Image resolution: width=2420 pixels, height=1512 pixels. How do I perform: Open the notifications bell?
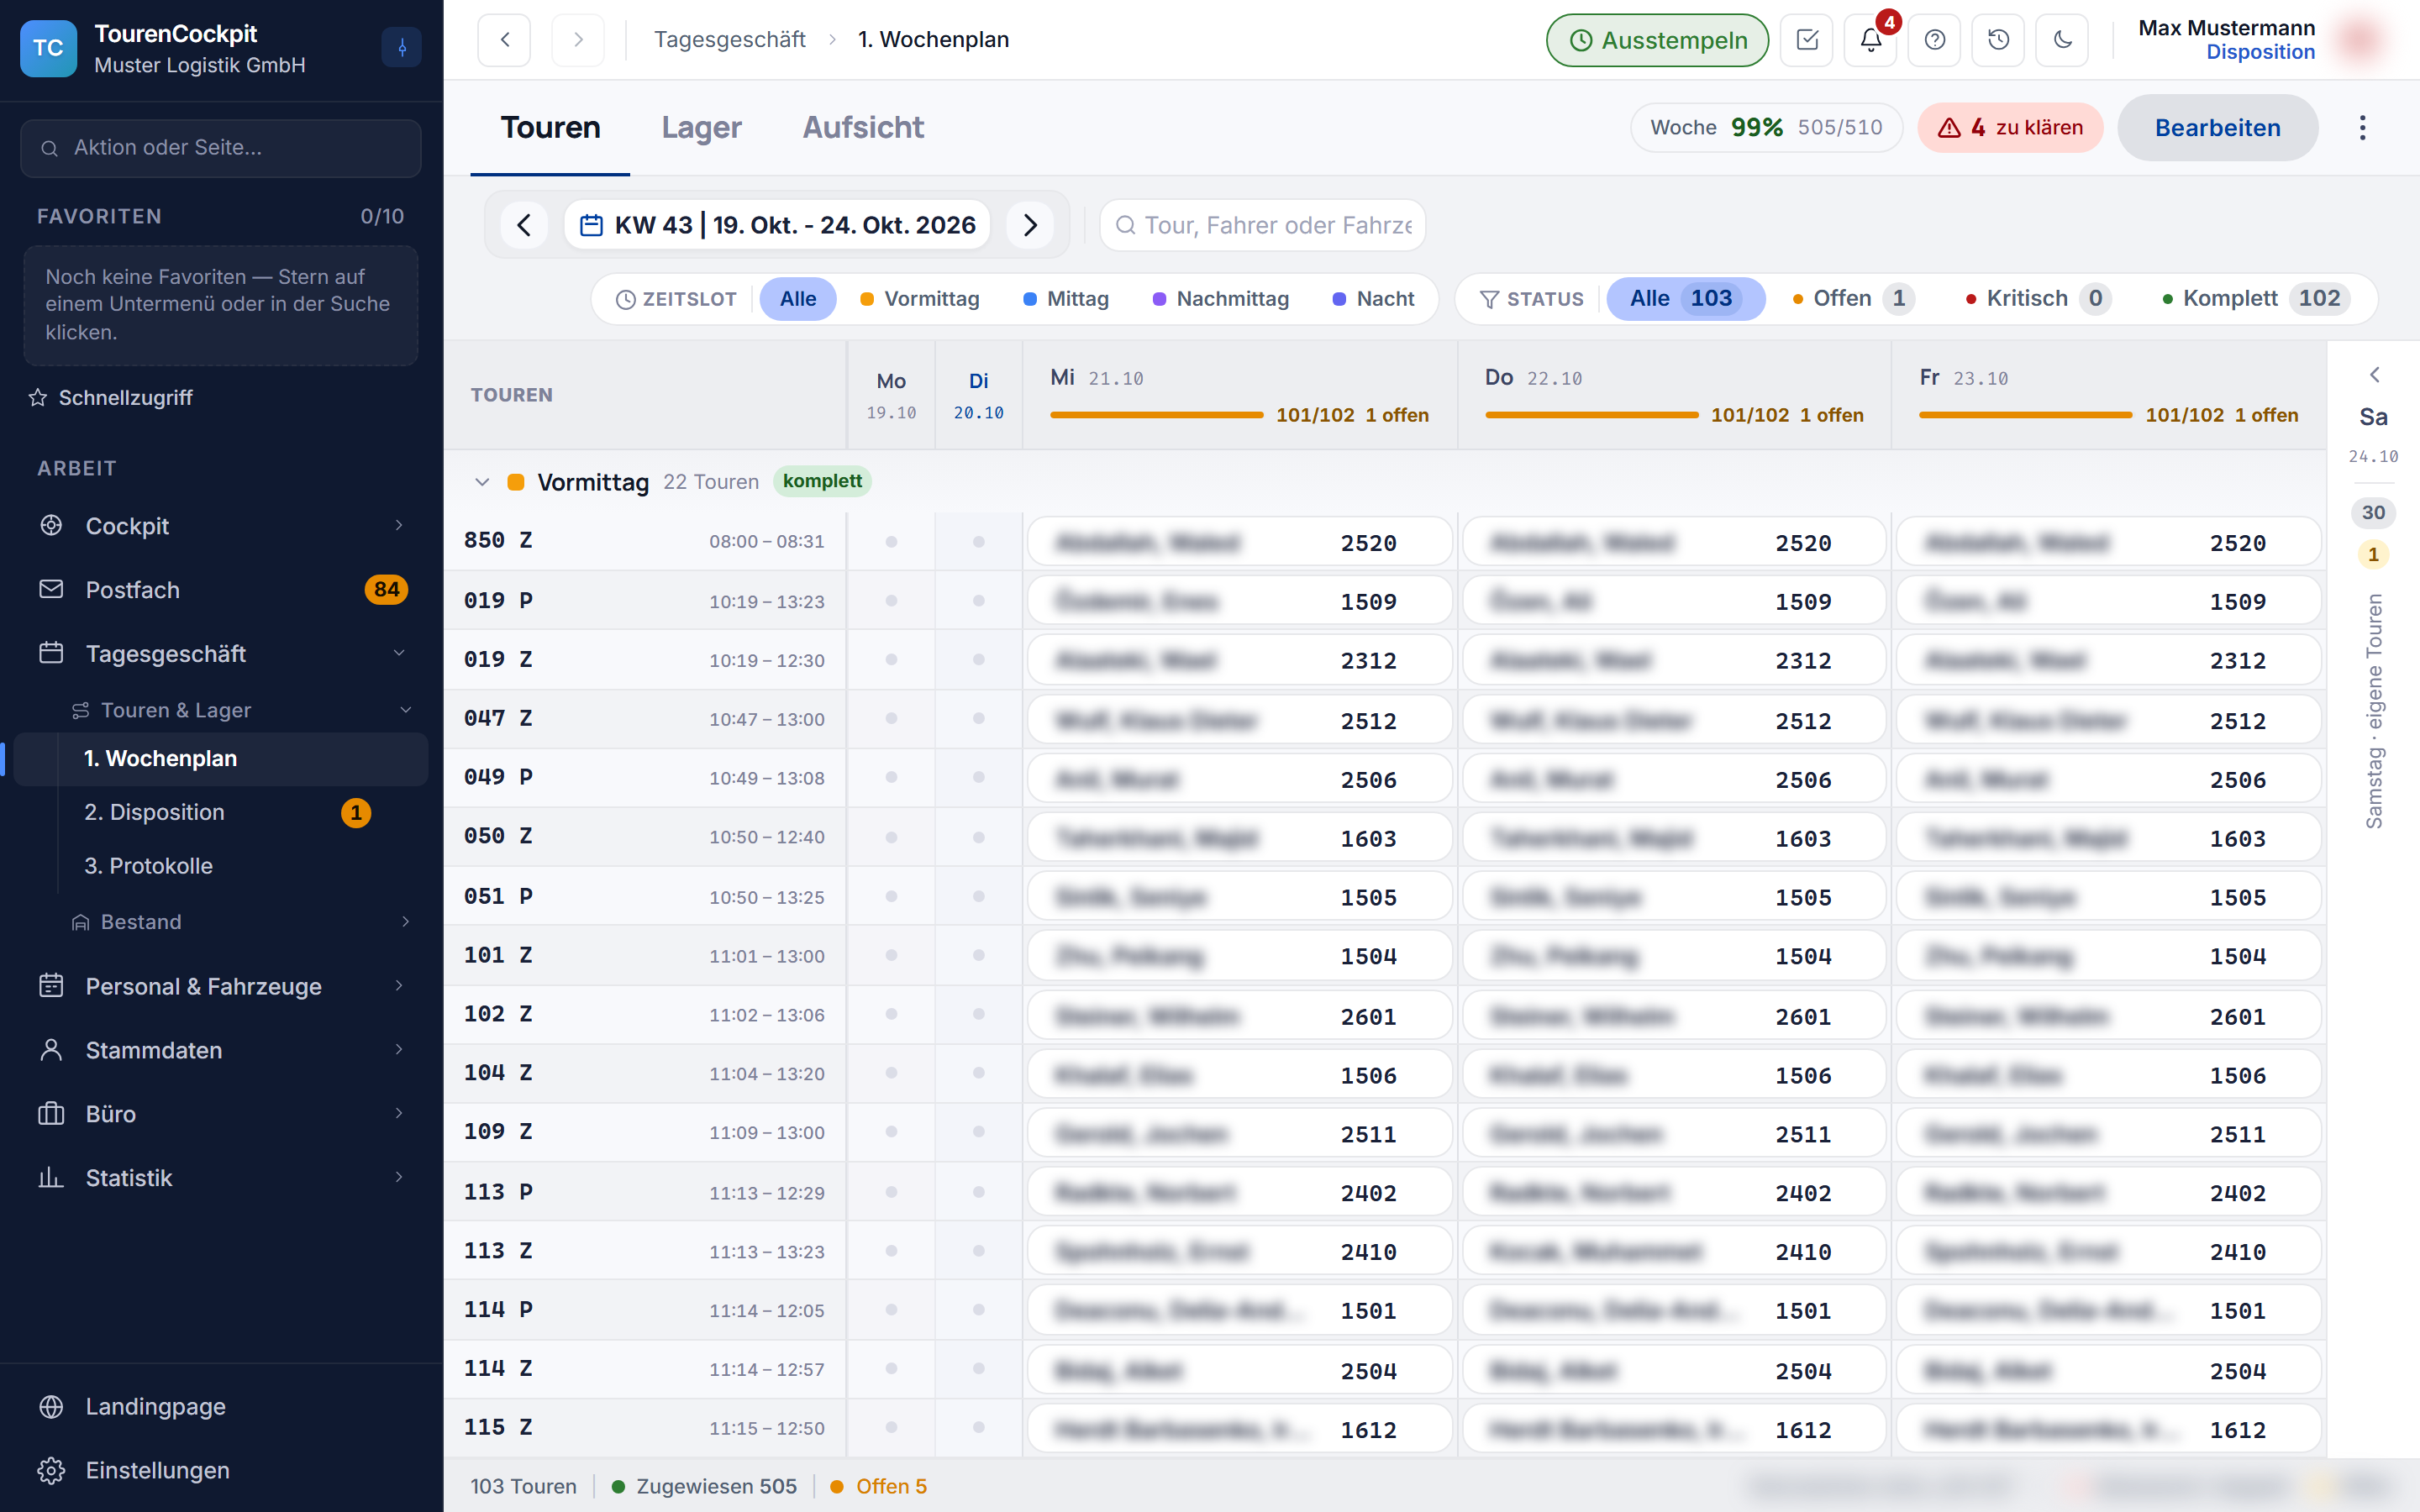[x=1871, y=40]
